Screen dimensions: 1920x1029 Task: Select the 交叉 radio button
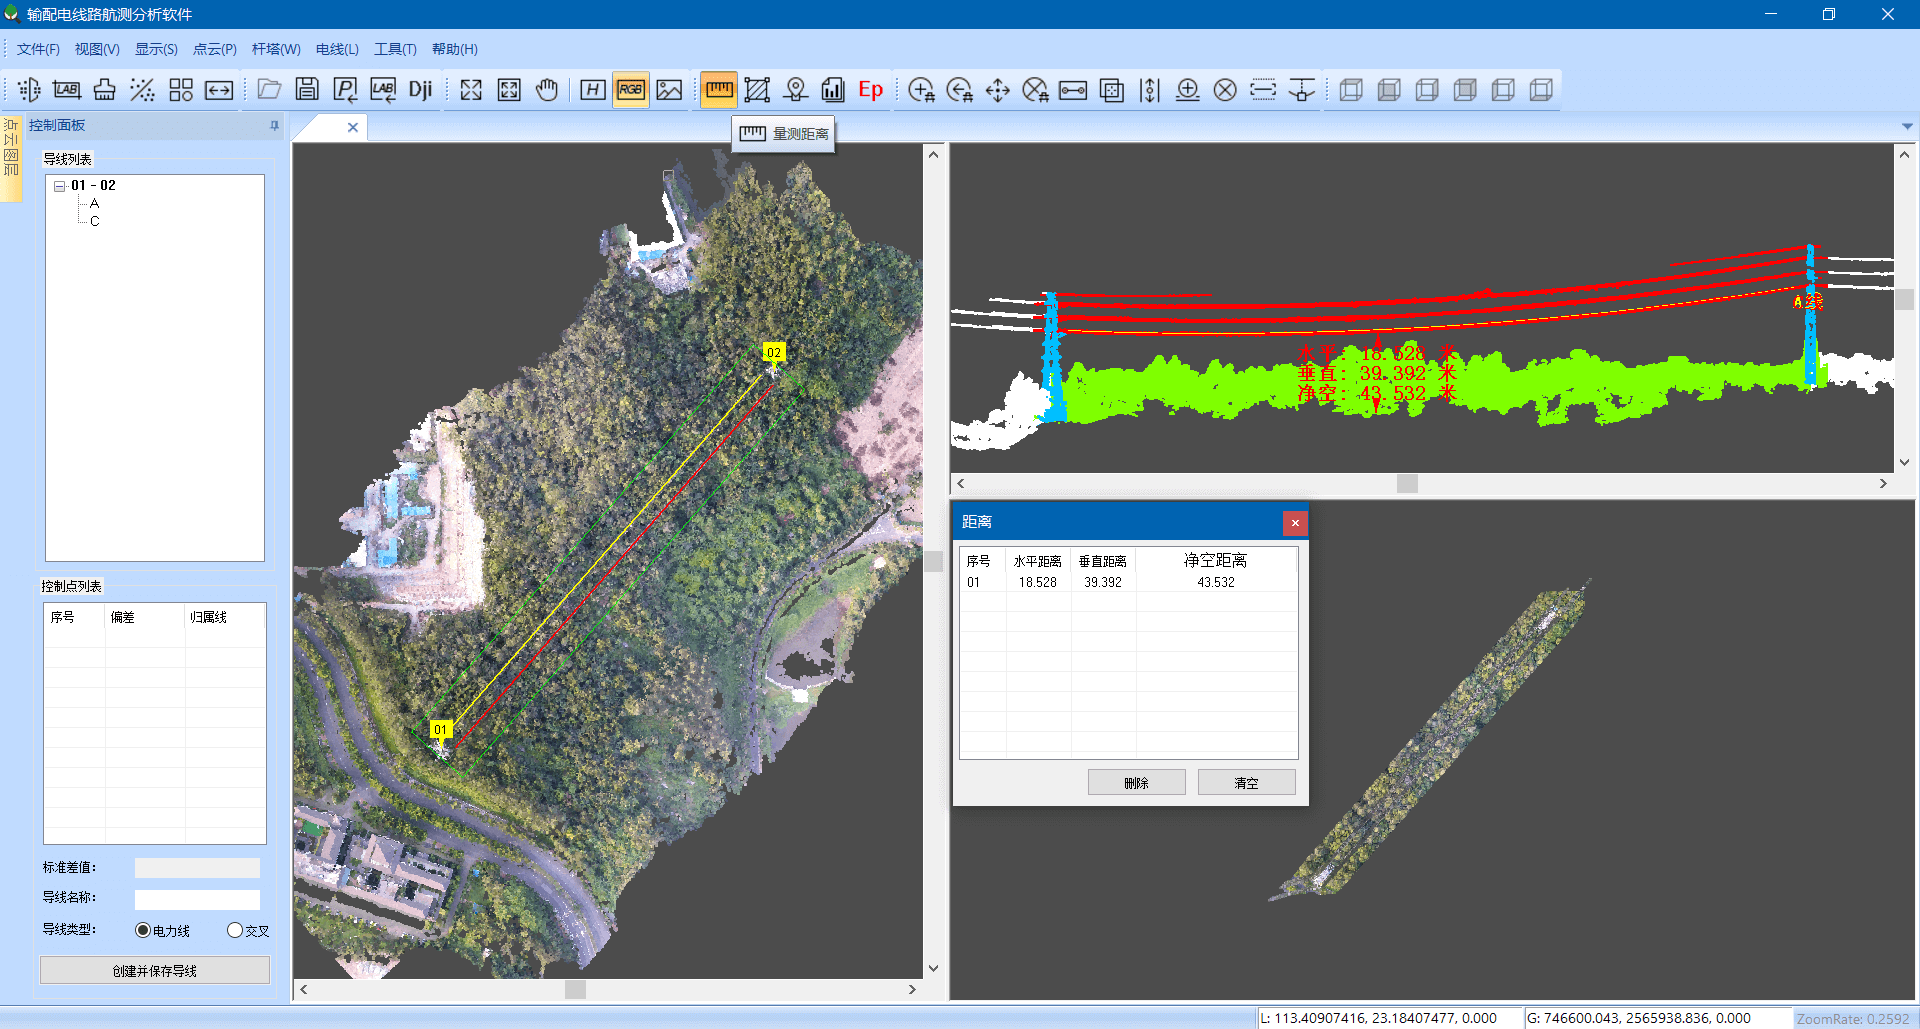click(235, 930)
